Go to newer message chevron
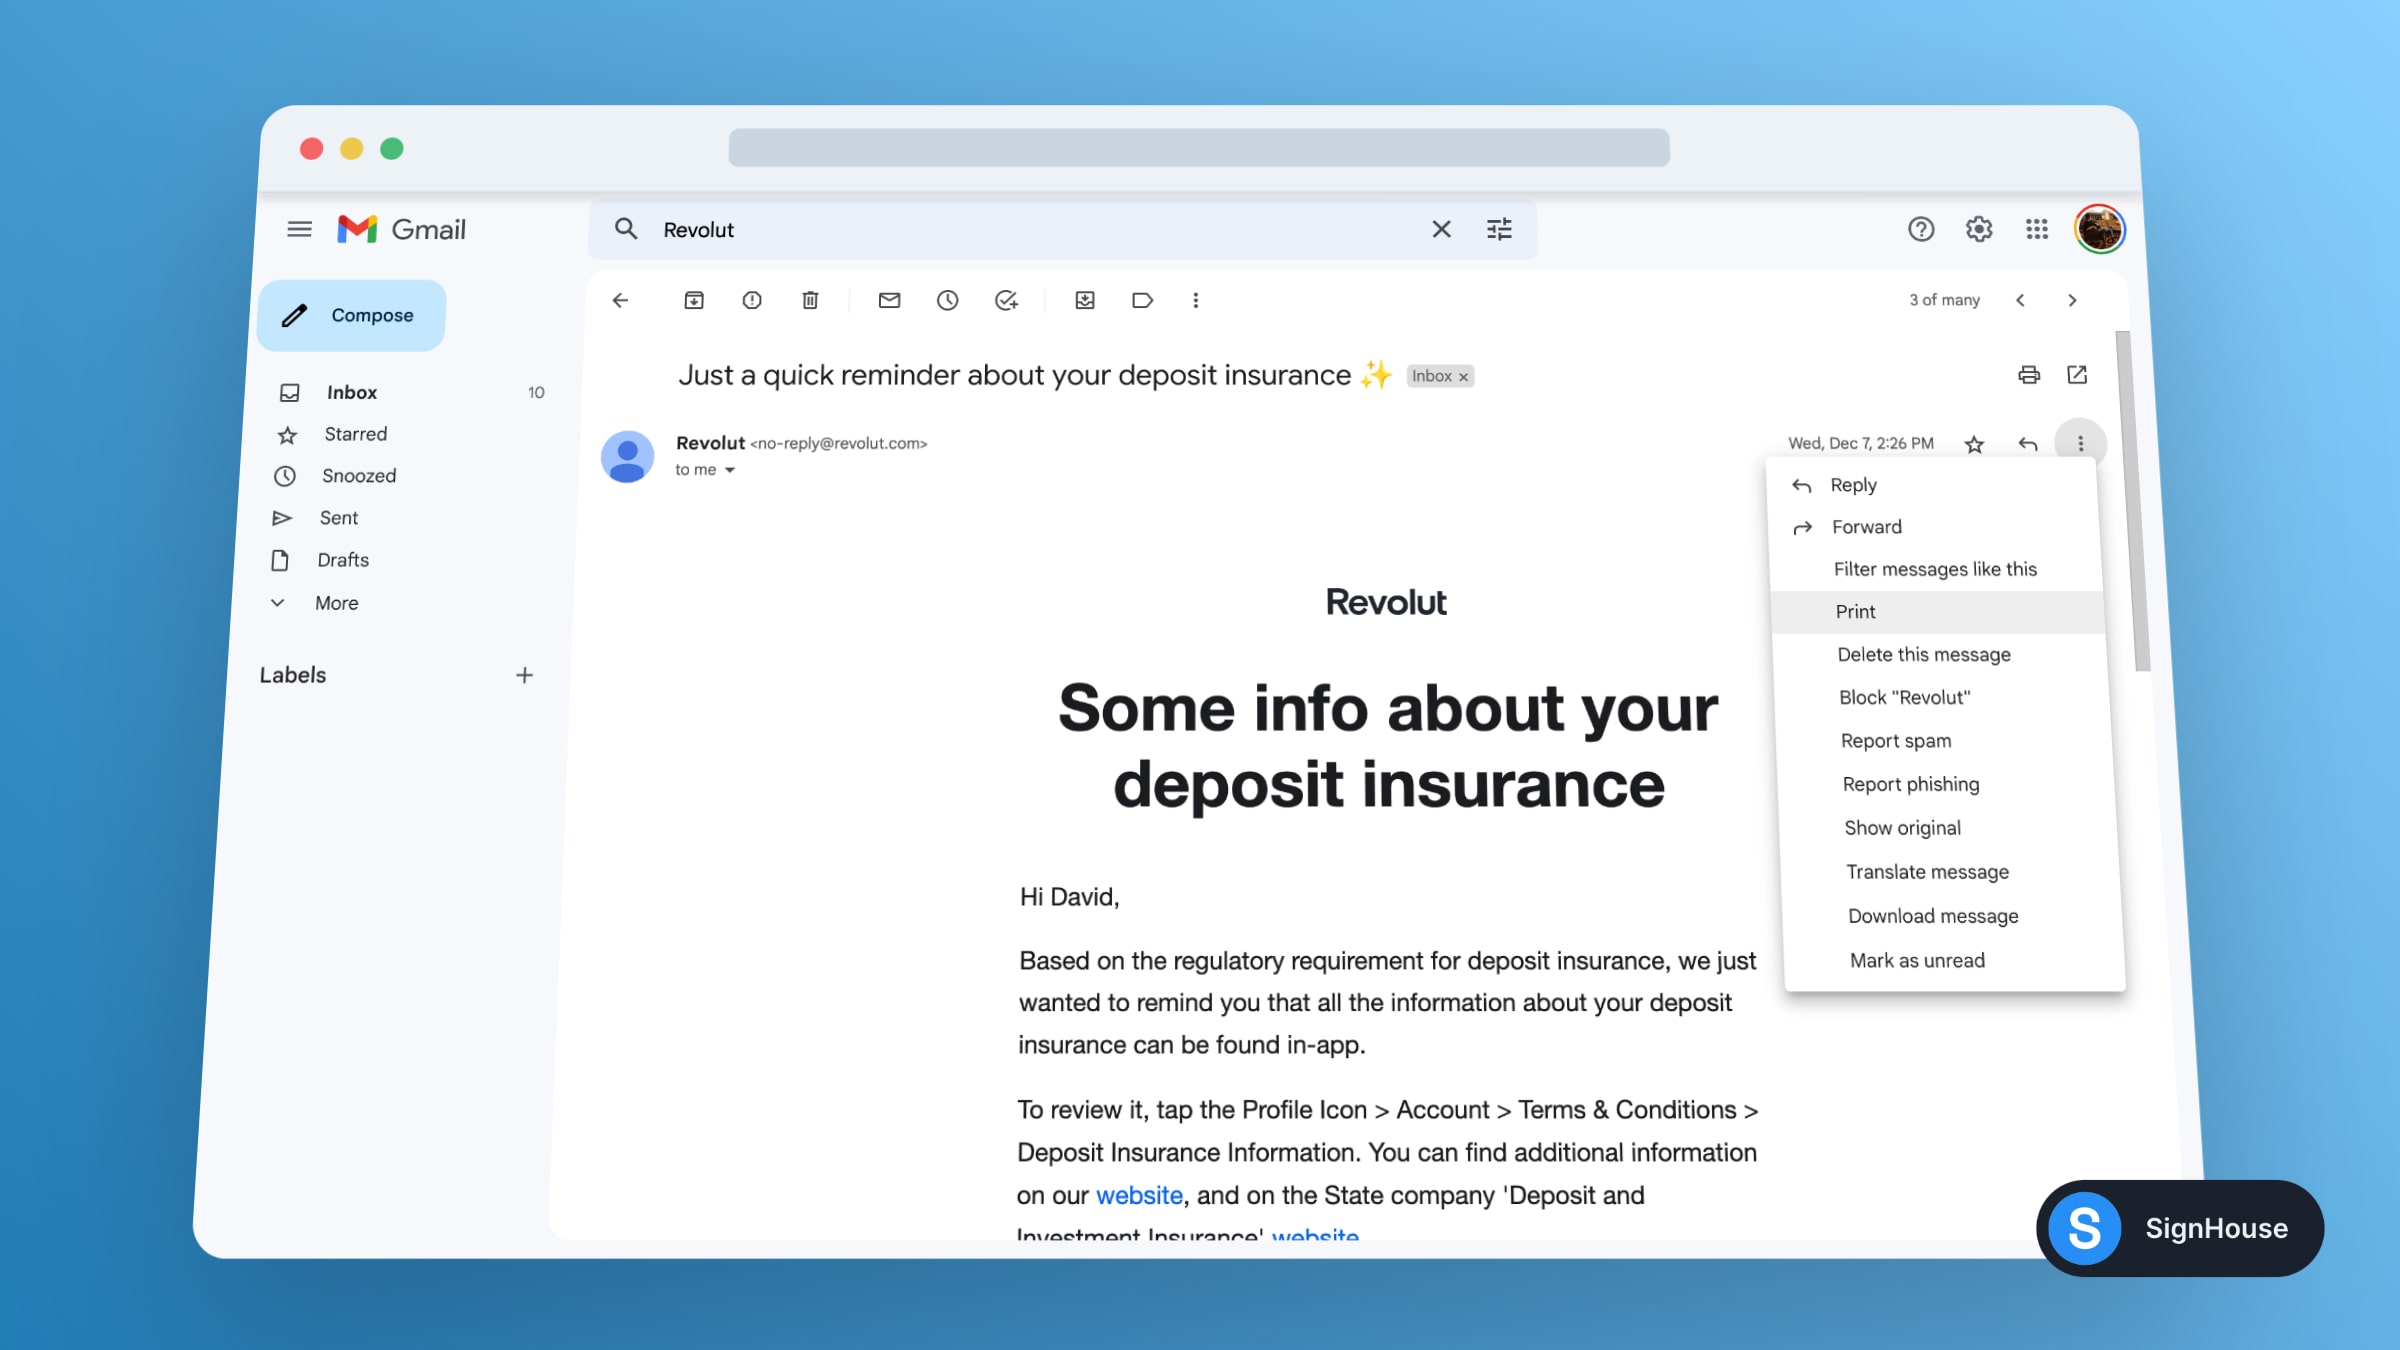This screenshot has width=2400, height=1350. (x=2020, y=300)
